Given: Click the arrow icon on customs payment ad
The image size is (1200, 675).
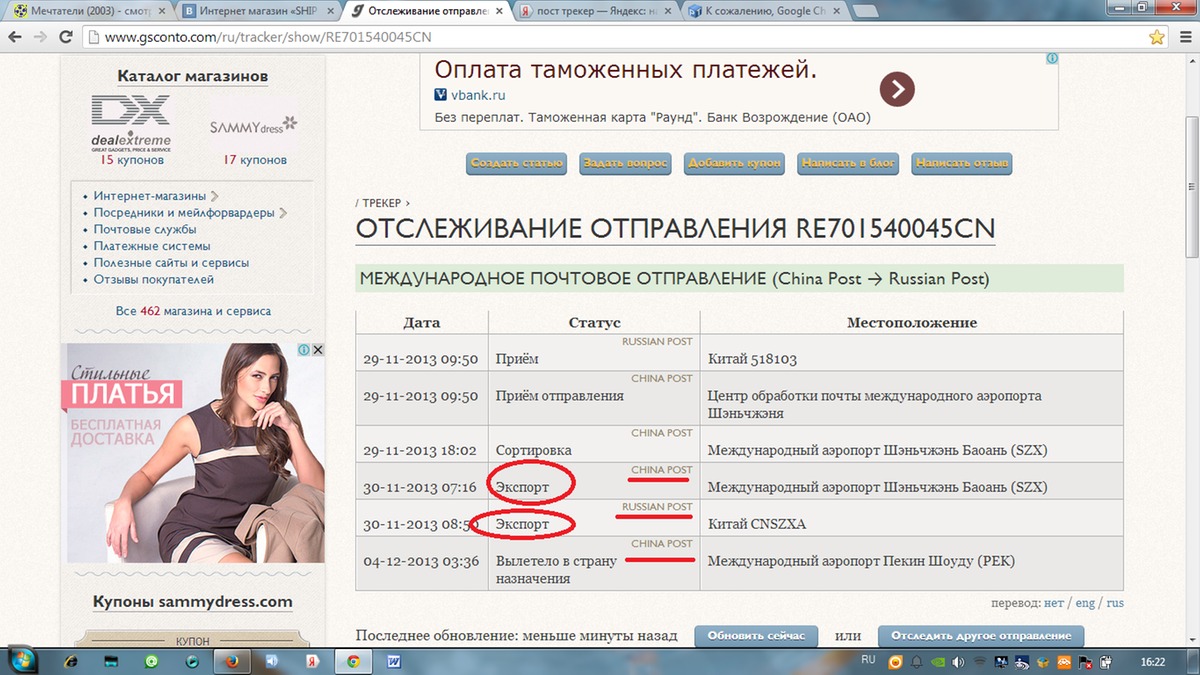Looking at the screenshot, I should pos(897,90).
